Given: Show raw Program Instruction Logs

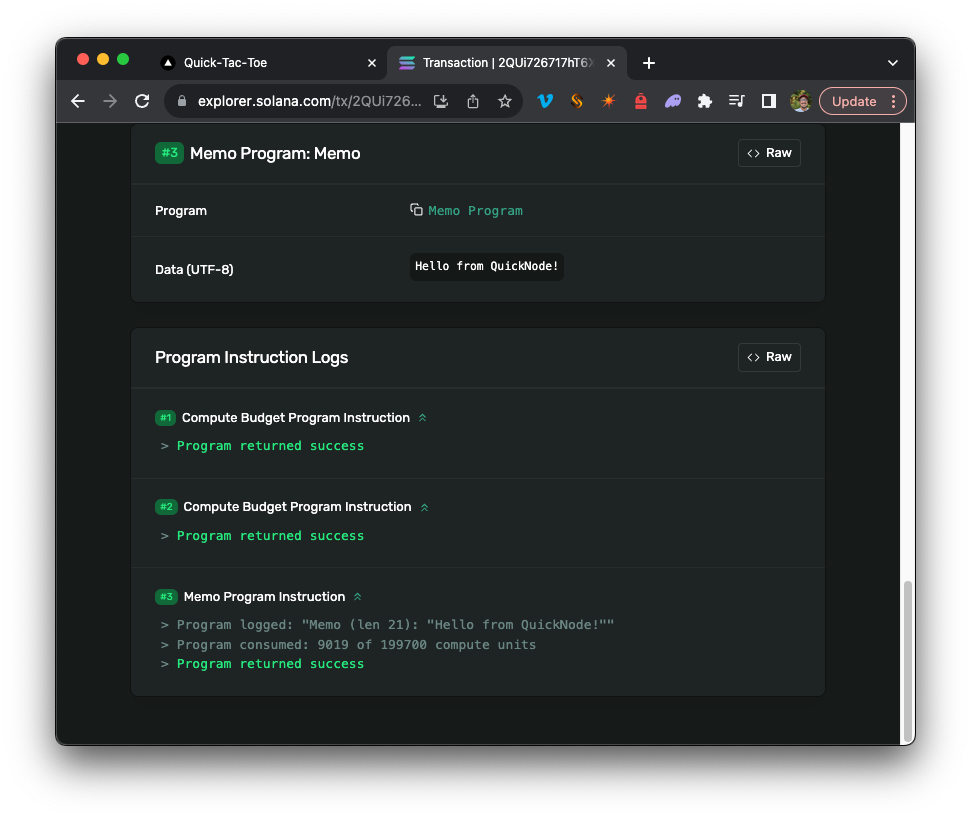Looking at the screenshot, I should point(769,357).
